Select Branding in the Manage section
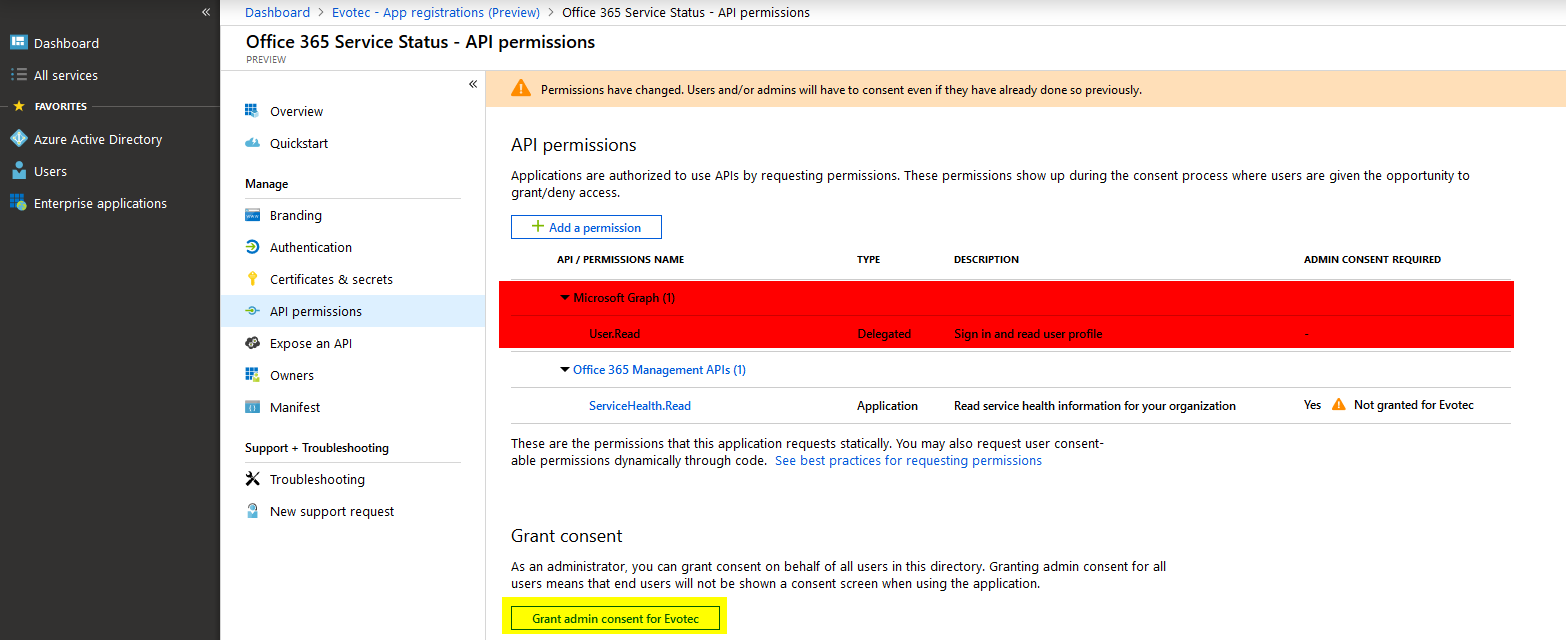 click(x=295, y=215)
